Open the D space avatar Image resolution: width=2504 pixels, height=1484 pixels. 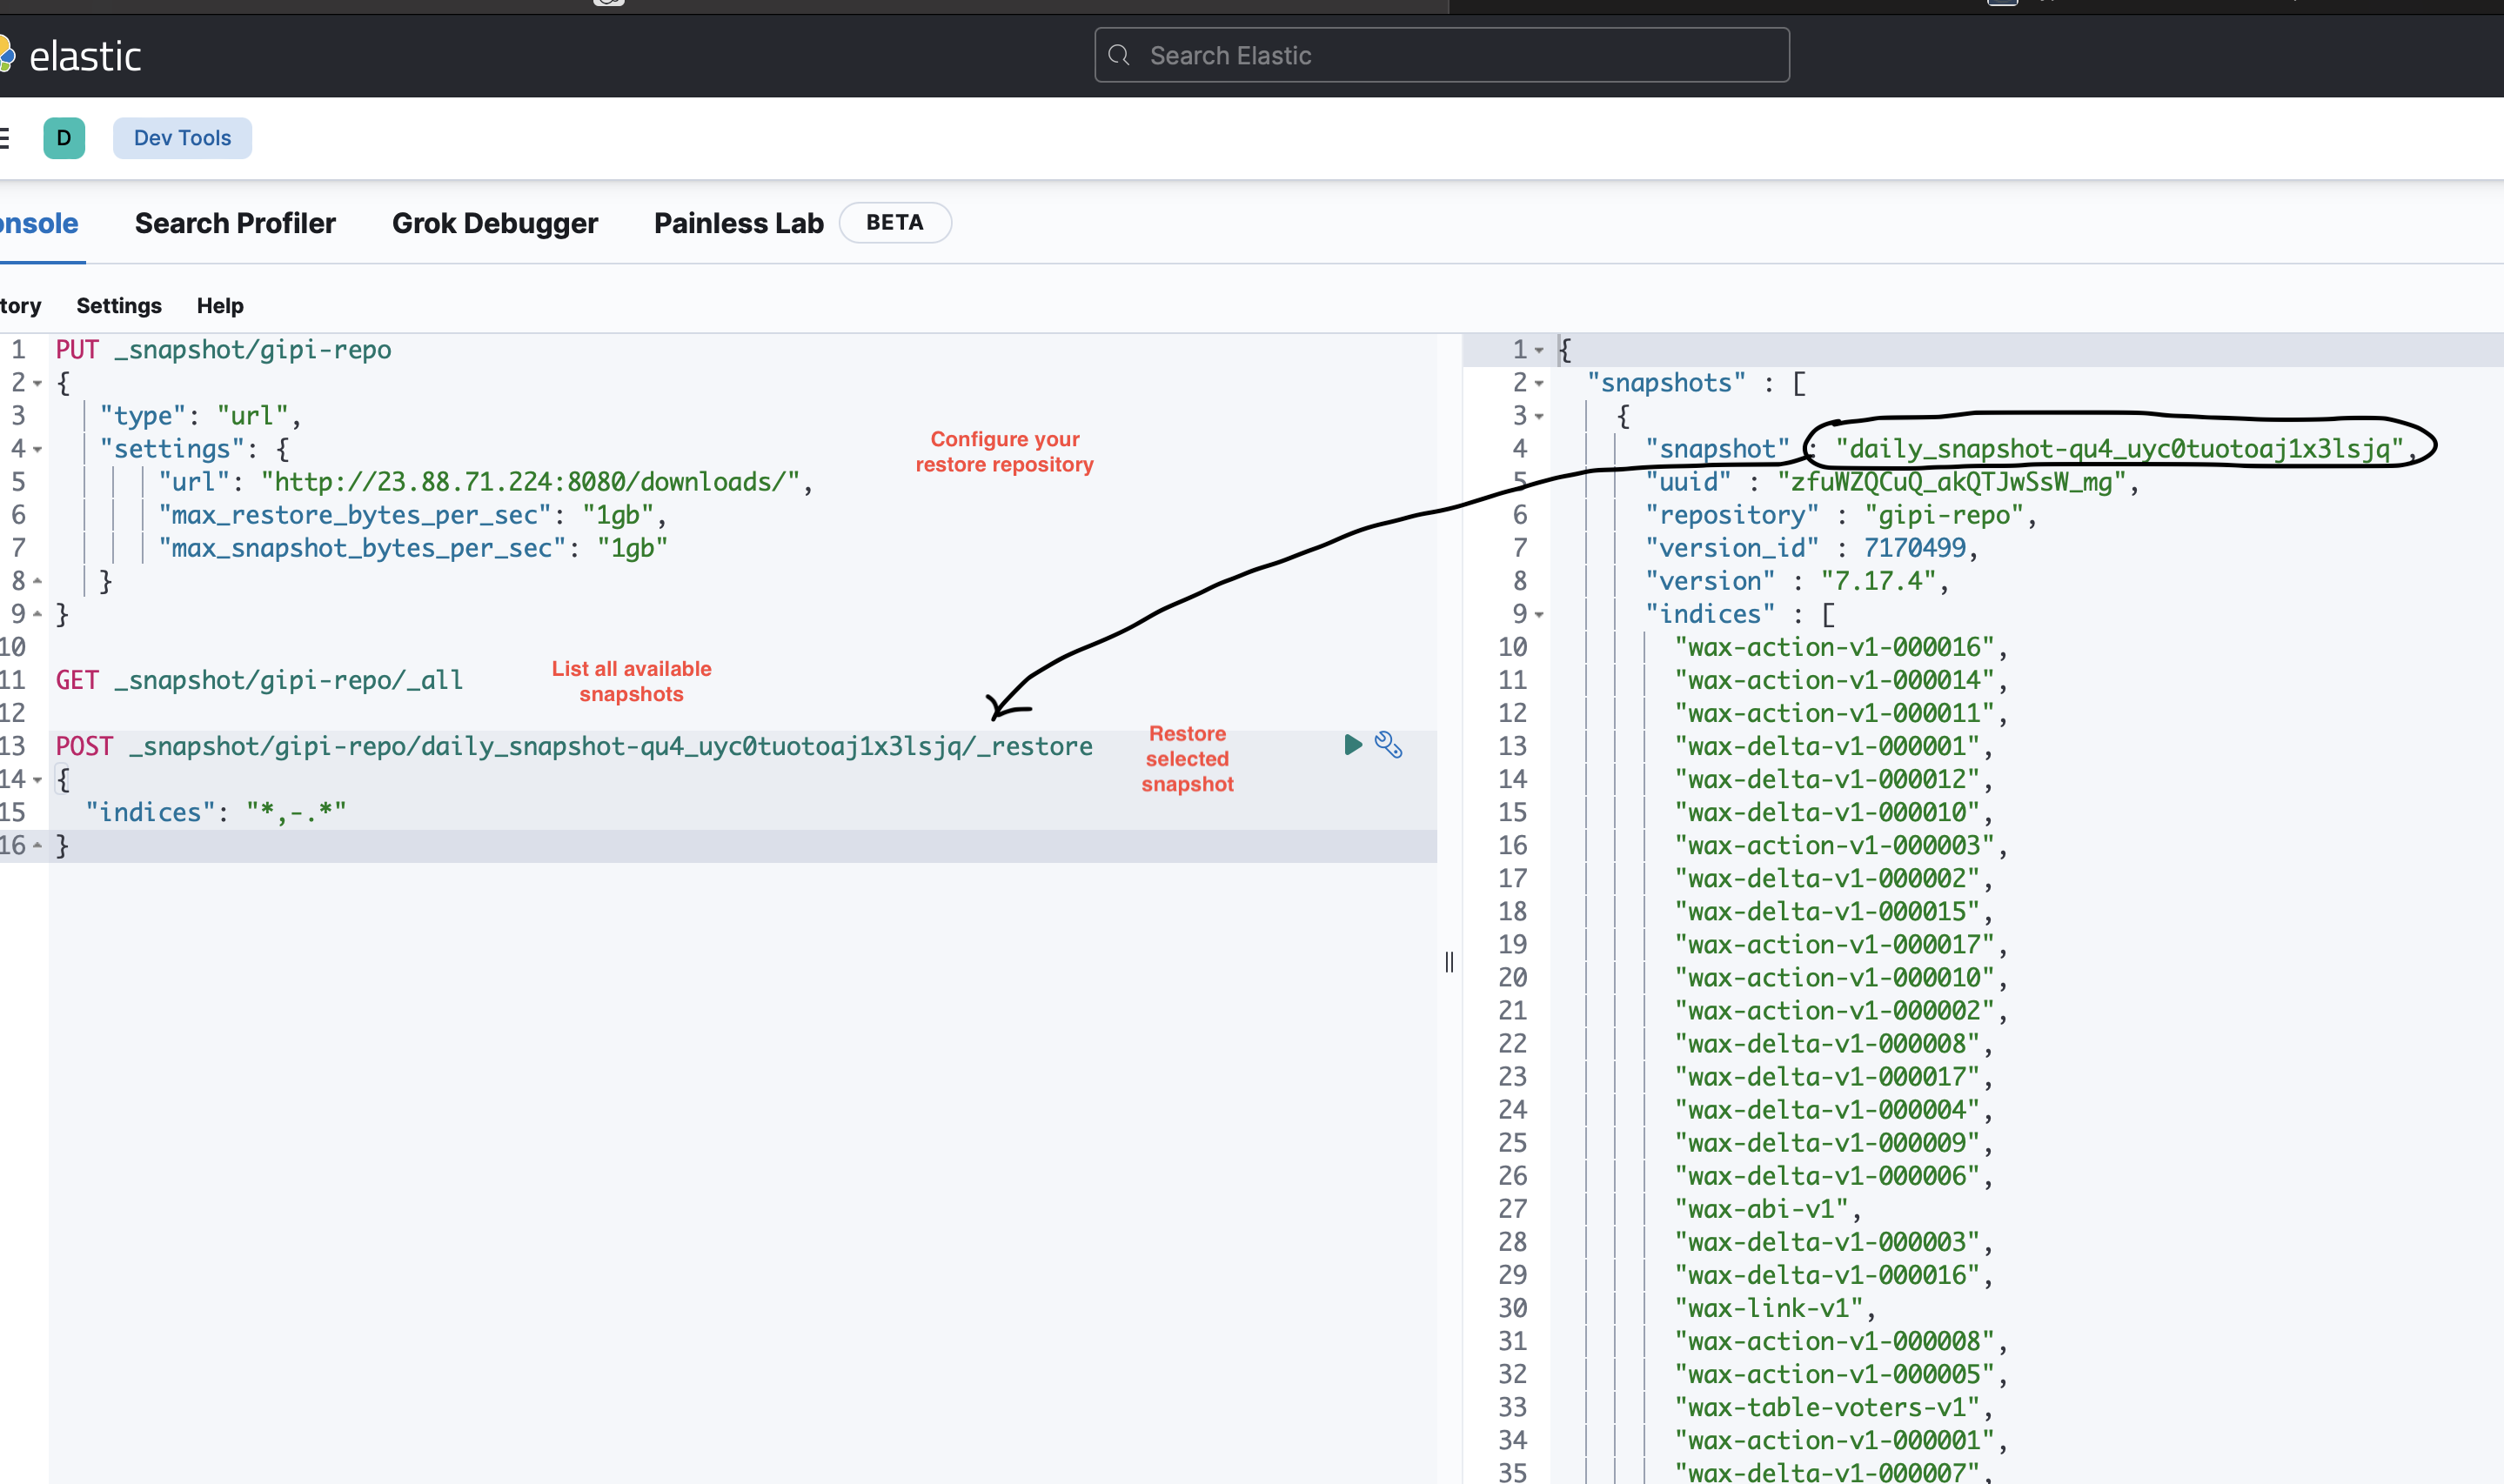(x=64, y=138)
